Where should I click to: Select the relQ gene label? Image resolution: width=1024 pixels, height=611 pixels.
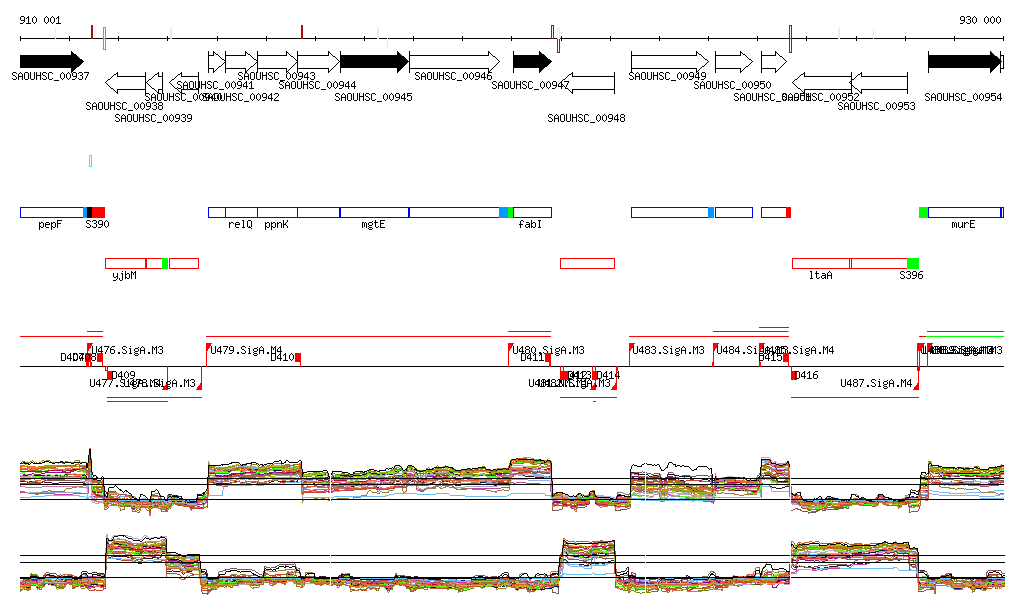(240, 224)
